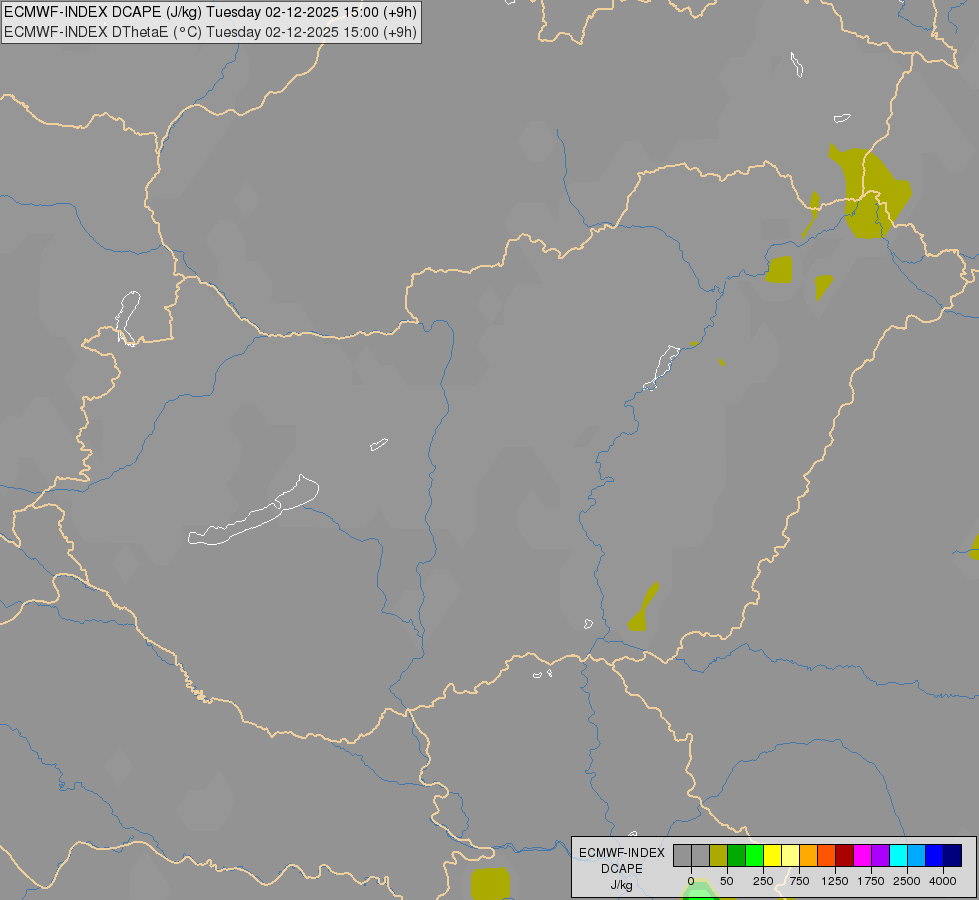979x900 pixels.
Task: Click the cyan legend swatch
Action: (x=899, y=855)
